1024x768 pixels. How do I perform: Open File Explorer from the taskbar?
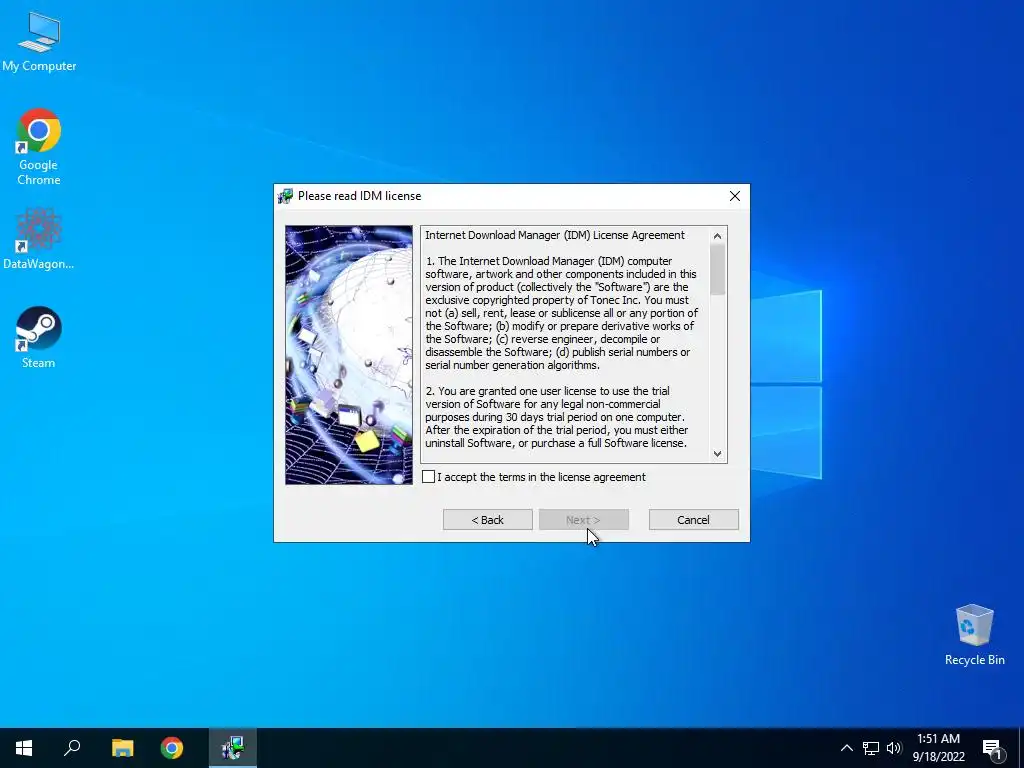pyautogui.click(x=122, y=748)
